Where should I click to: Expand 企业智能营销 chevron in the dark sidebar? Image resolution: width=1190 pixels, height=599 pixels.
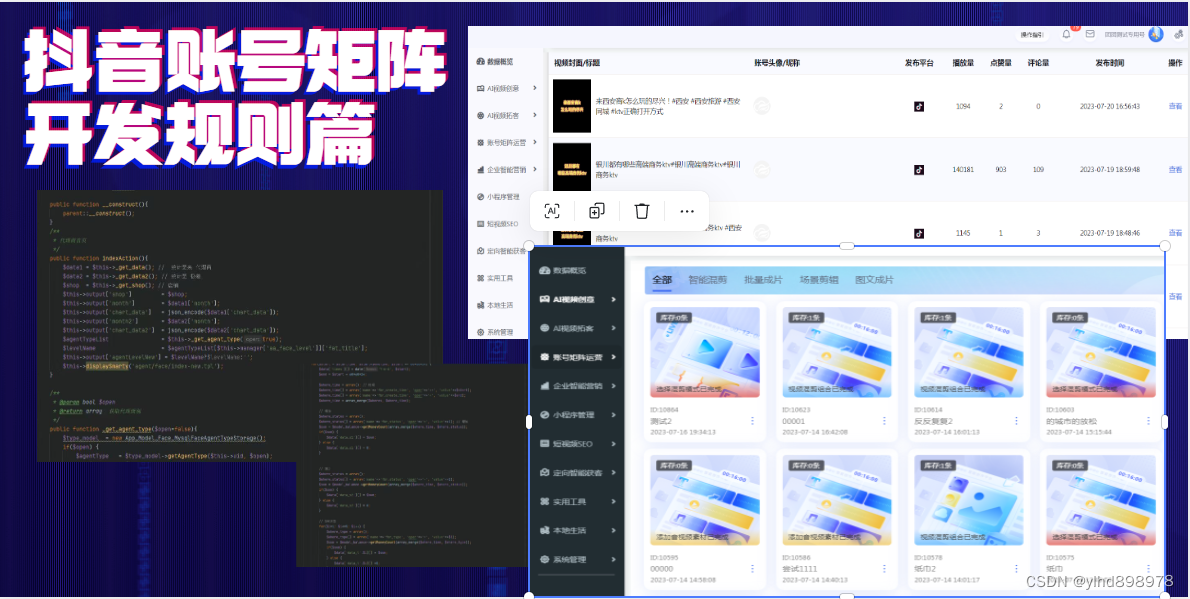coord(612,386)
